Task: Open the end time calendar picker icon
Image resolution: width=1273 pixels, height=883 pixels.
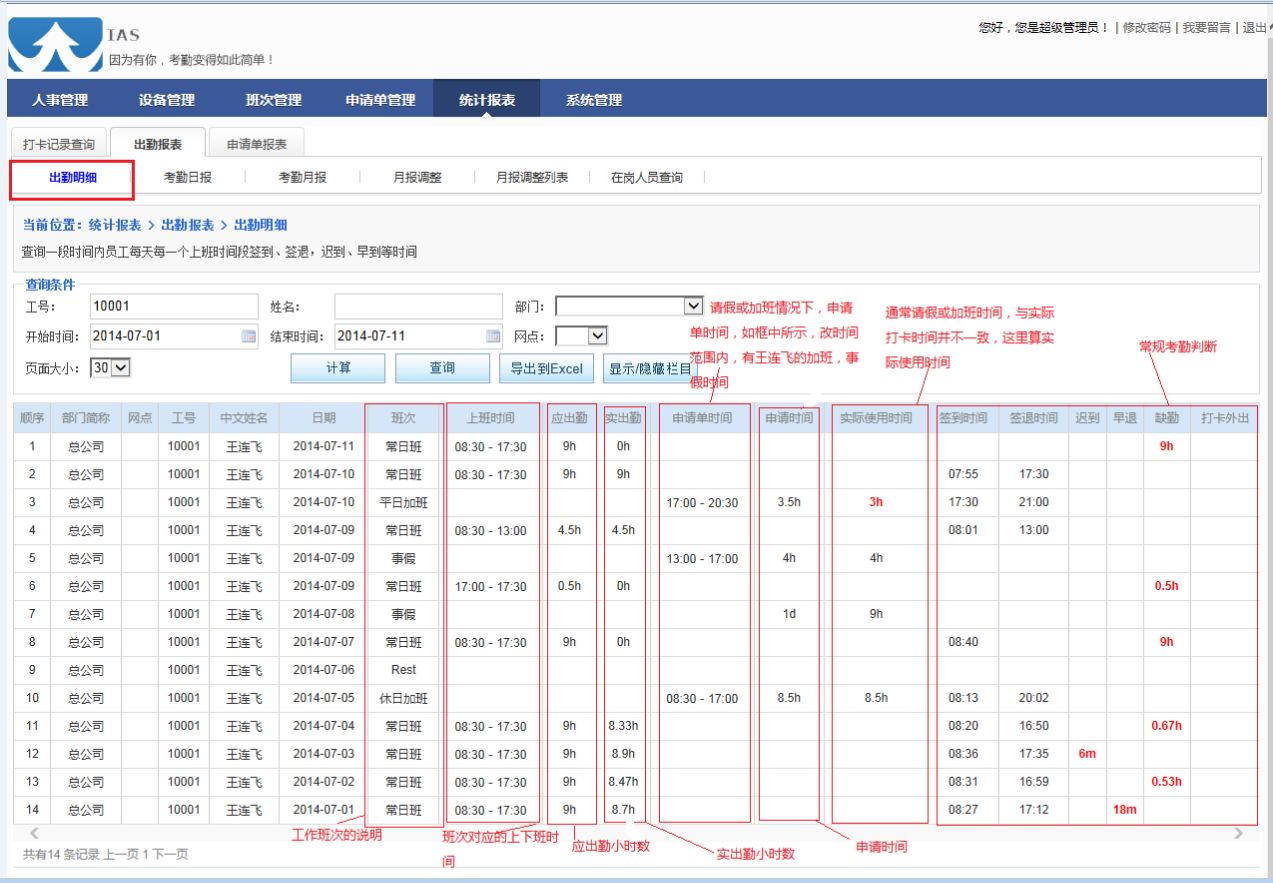Action: (493, 336)
